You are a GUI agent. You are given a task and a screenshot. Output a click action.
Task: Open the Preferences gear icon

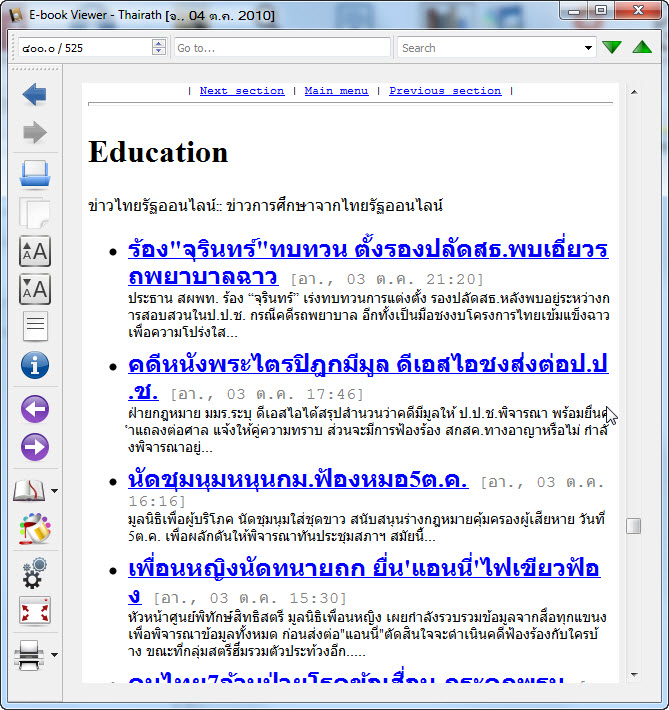click(34, 573)
